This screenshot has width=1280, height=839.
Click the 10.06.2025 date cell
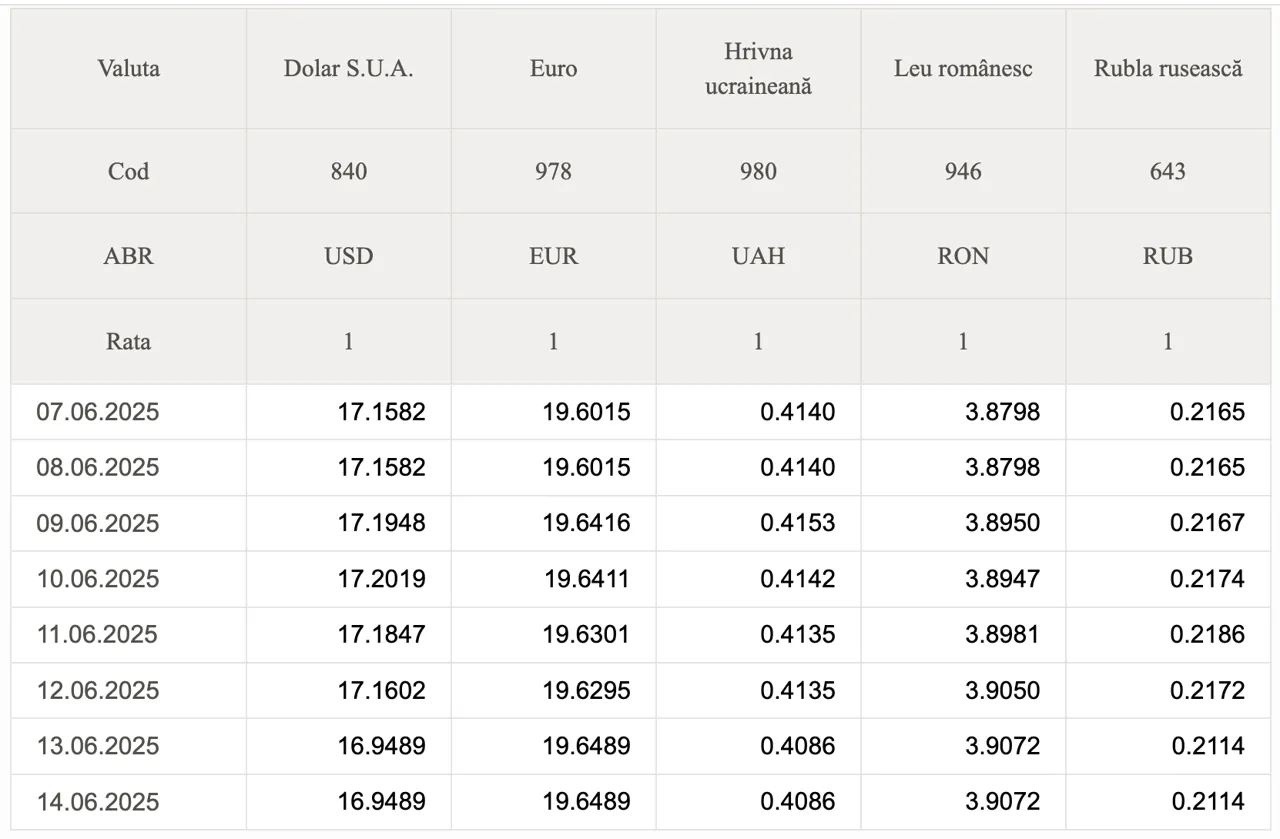[x=129, y=579]
